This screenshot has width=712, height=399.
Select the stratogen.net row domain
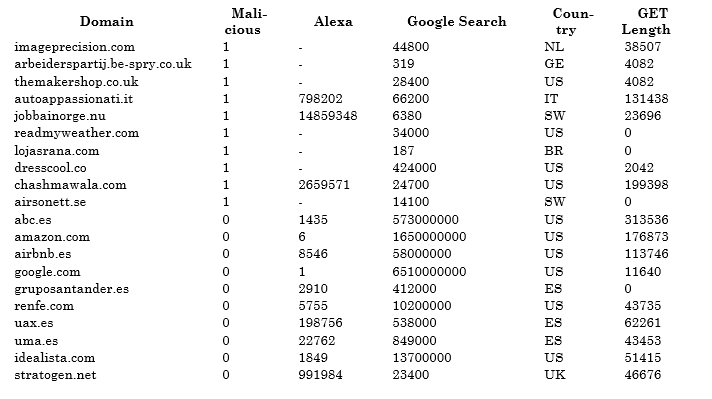(x=55, y=375)
